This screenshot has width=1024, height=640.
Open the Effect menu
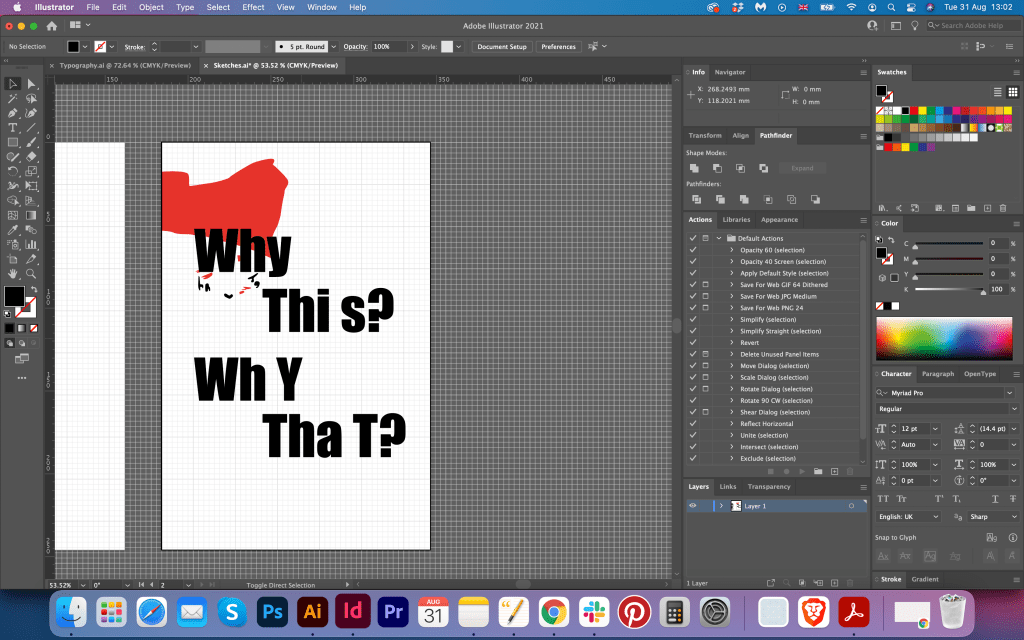coord(253,7)
